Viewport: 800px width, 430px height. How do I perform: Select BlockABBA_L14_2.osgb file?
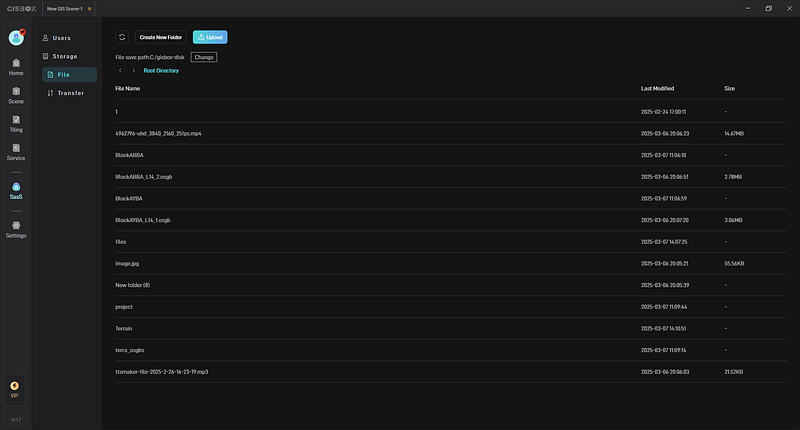click(x=451, y=177)
